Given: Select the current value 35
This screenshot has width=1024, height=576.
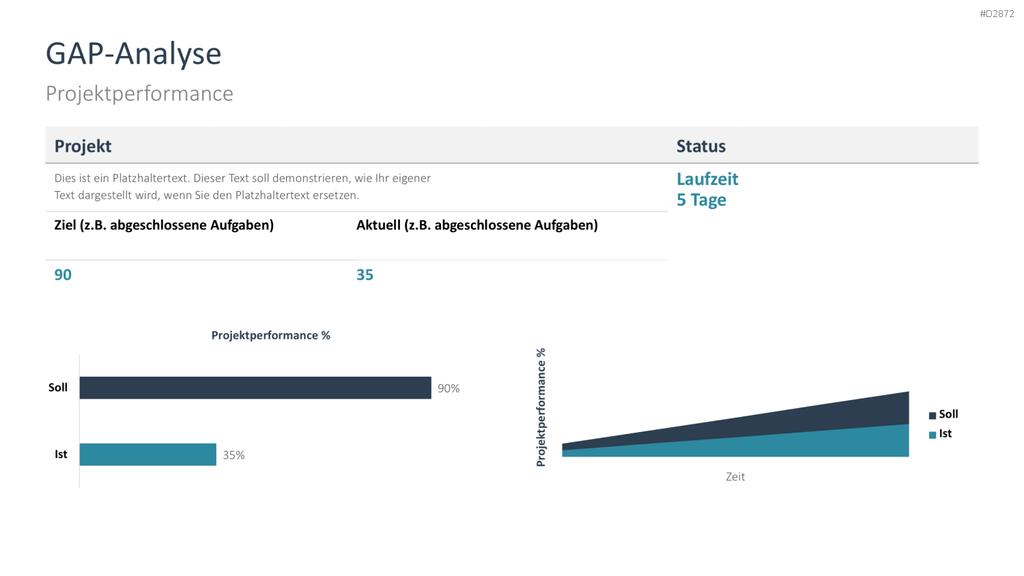Looking at the screenshot, I should tap(364, 275).
